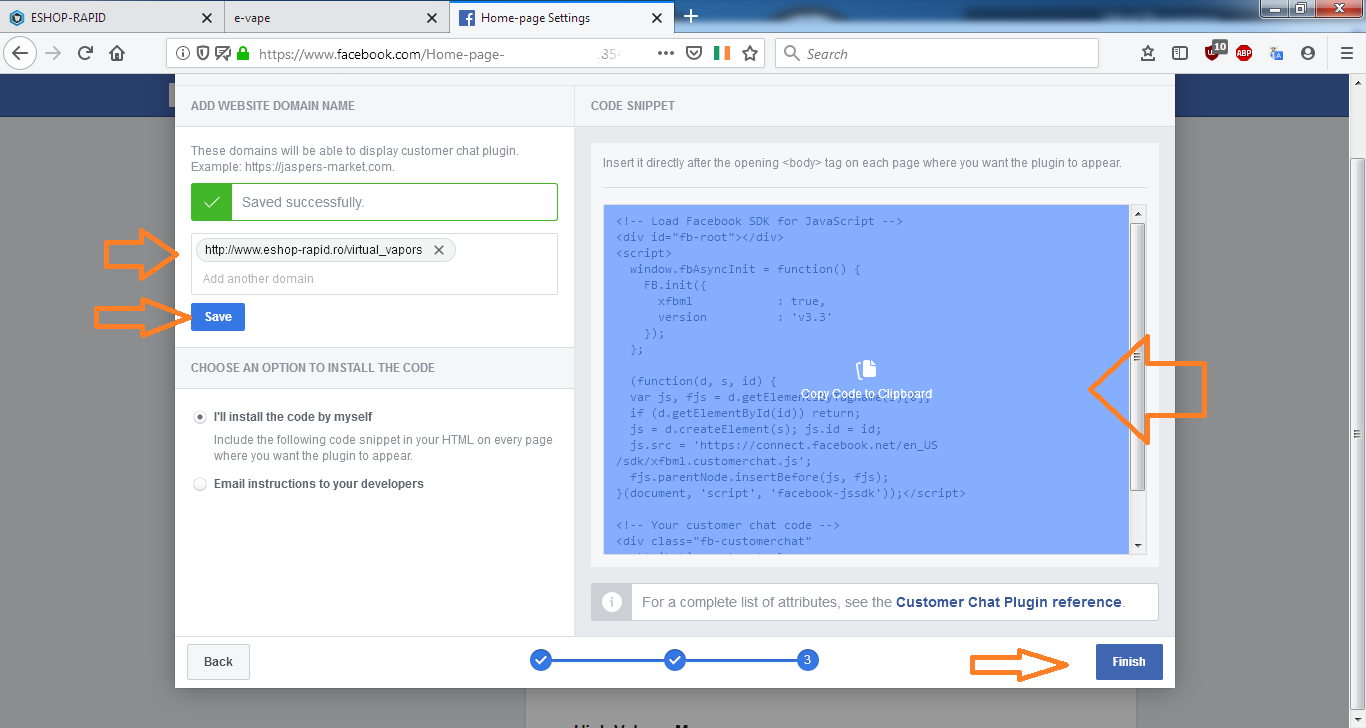Click the browser forward arrow
Image resolution: width=1366 pixels, height=728 pixels.
click(x=53, y=53)
